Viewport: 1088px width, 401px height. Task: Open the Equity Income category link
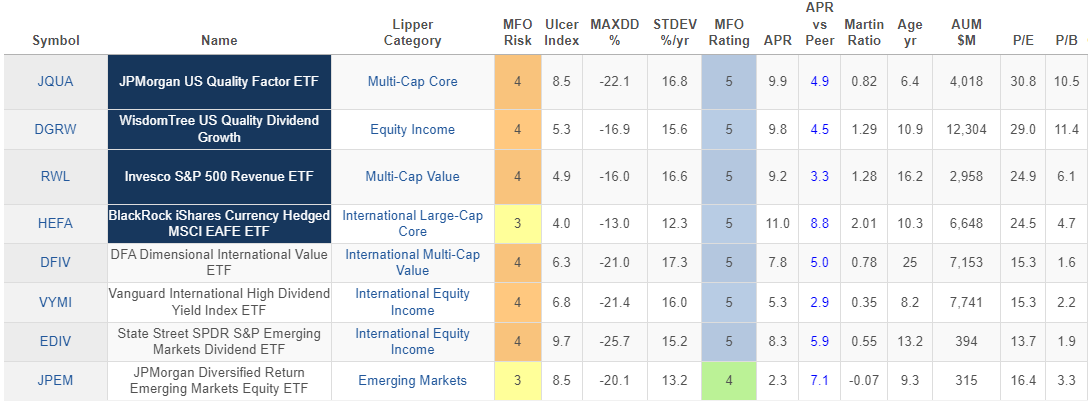[412, 129]
